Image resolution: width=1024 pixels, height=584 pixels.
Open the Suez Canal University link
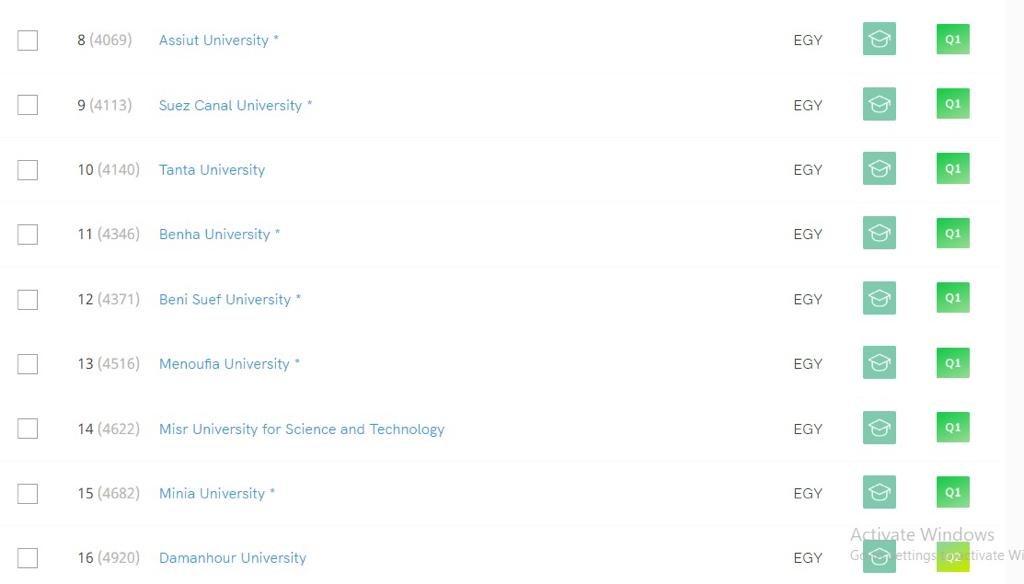pos(231,105)
